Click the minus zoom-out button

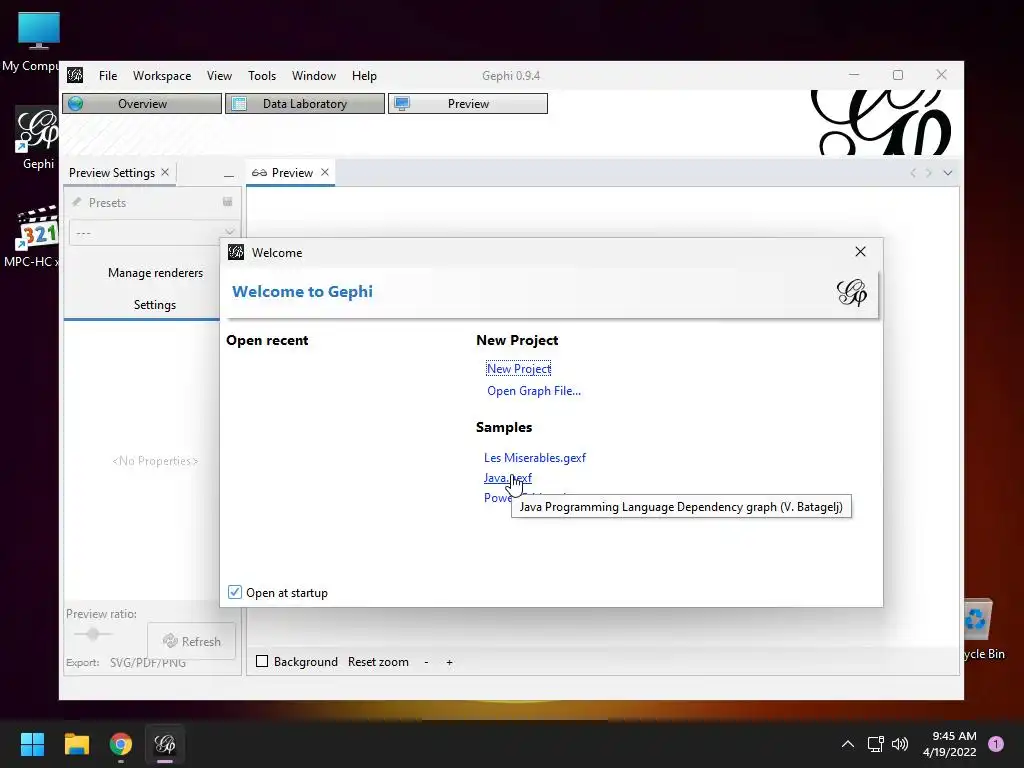(426, 662)
